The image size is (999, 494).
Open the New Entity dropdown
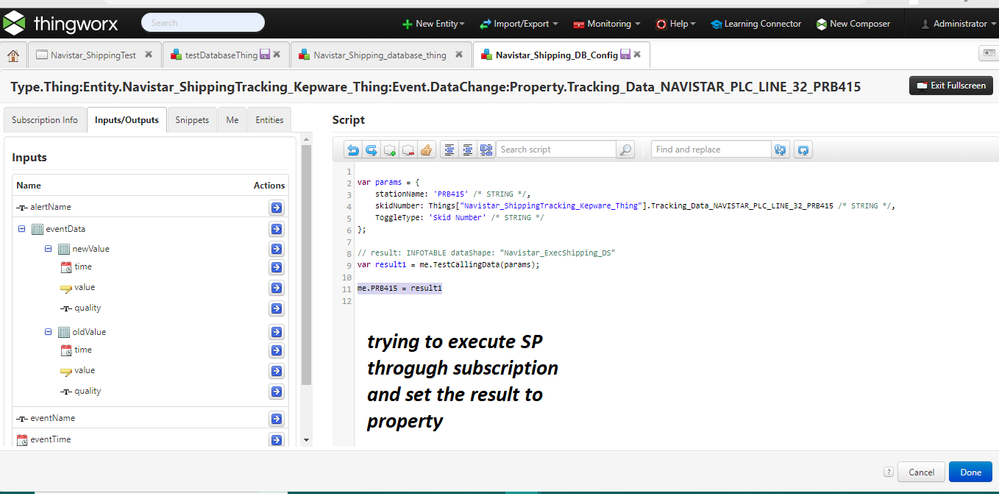pos(433,24)
